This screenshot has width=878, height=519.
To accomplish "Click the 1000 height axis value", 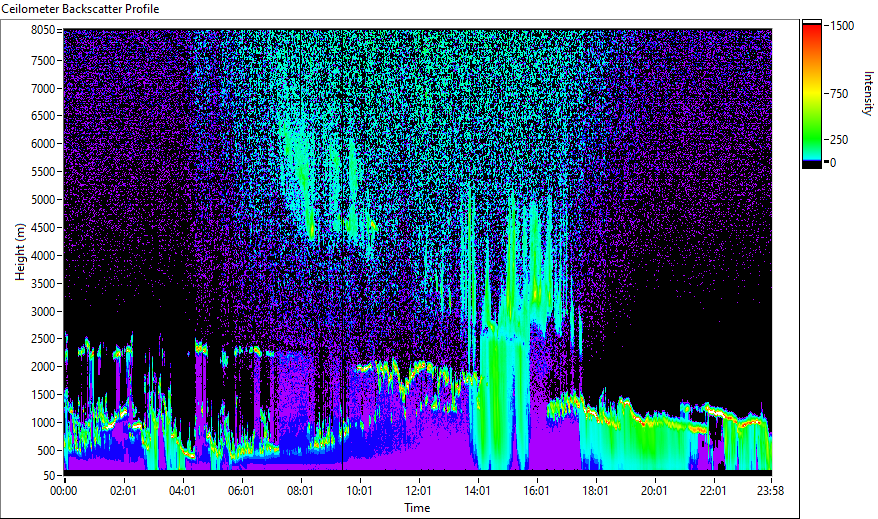I will tap(43, 423).
